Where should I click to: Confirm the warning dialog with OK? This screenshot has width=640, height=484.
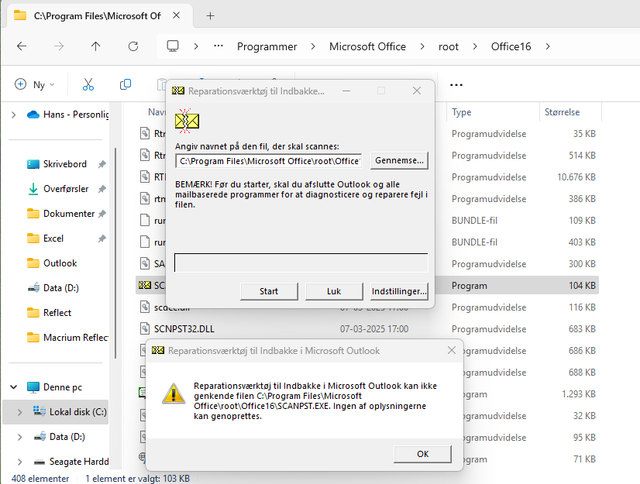coord(422,454)
